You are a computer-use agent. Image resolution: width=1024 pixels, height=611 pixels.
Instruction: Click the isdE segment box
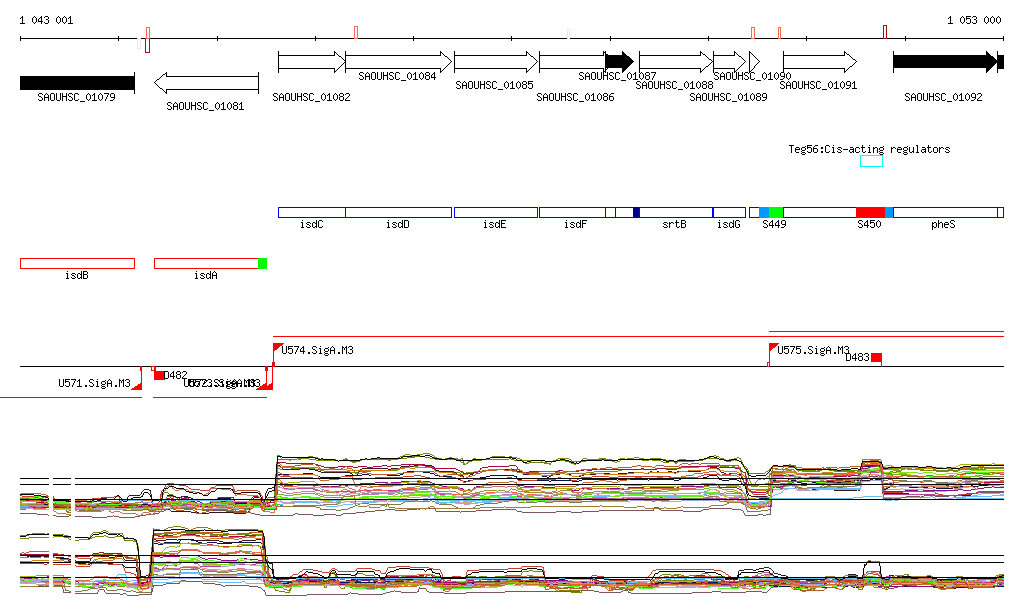point(496,213)
